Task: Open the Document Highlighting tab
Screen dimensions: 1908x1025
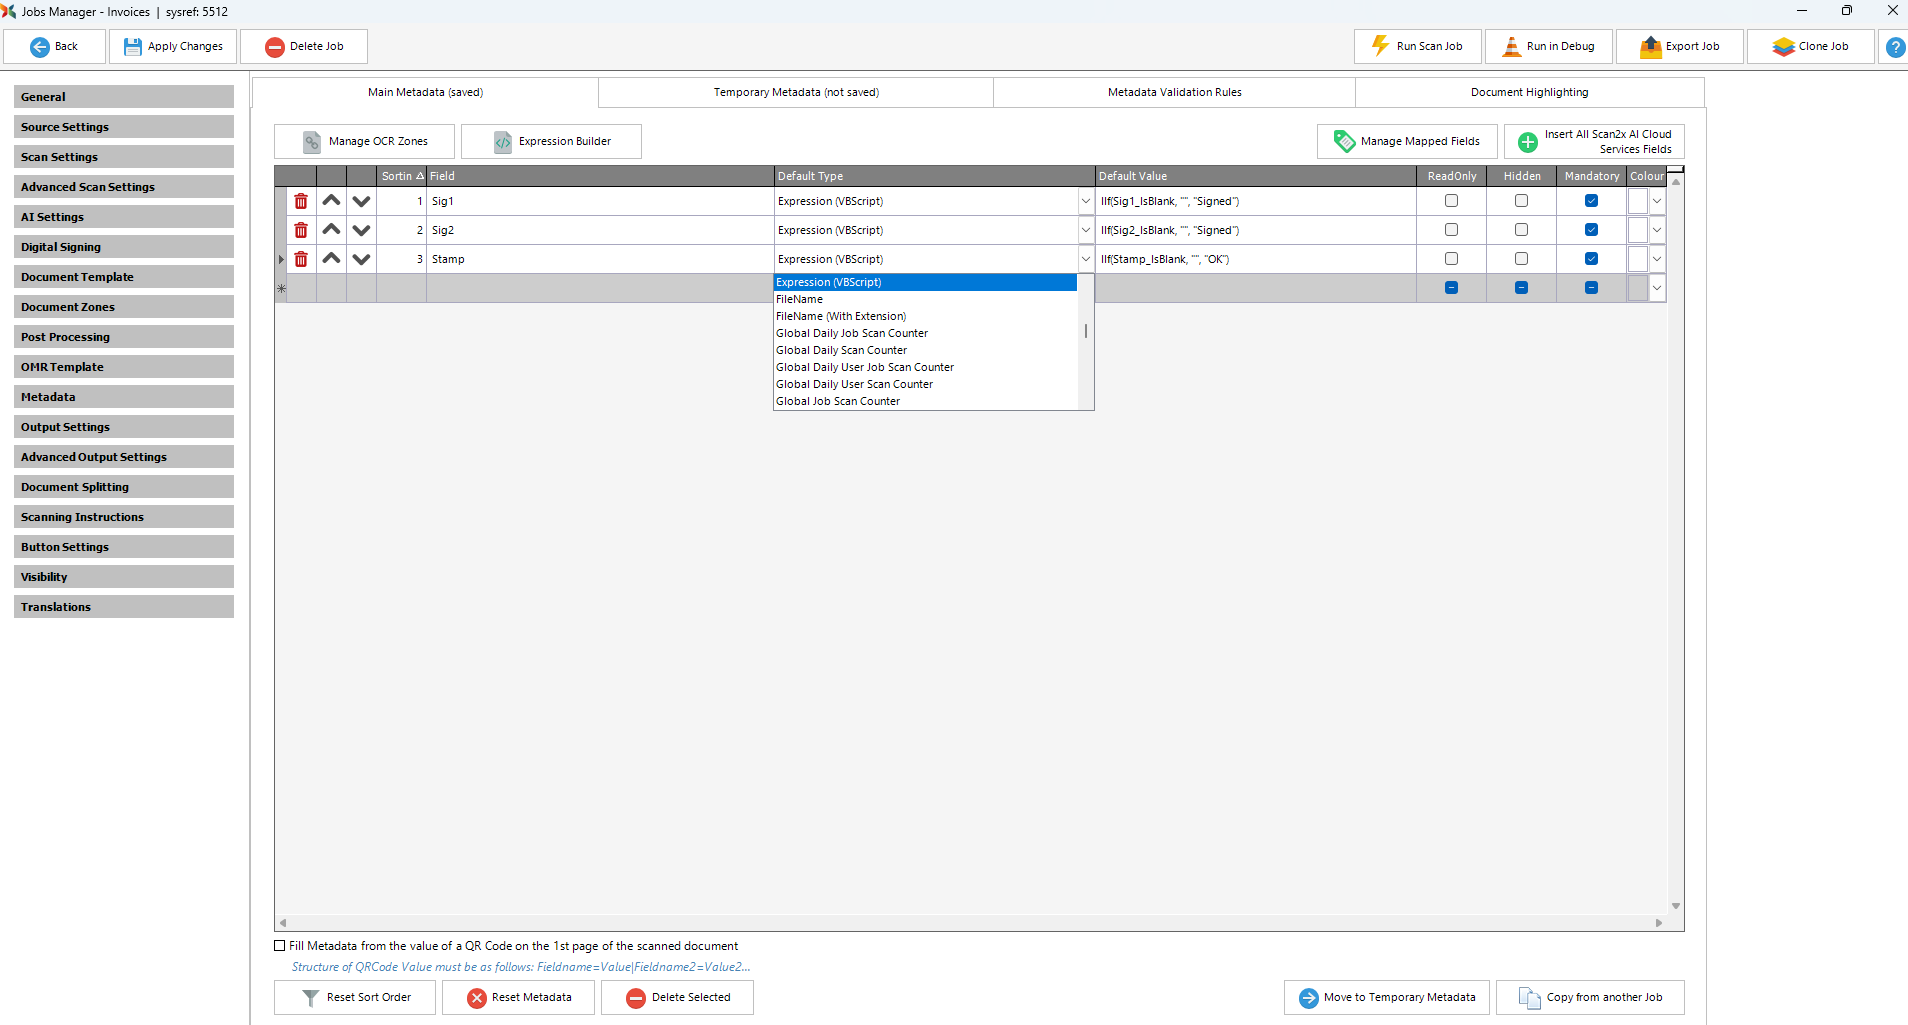Action: coord(1530,92)
